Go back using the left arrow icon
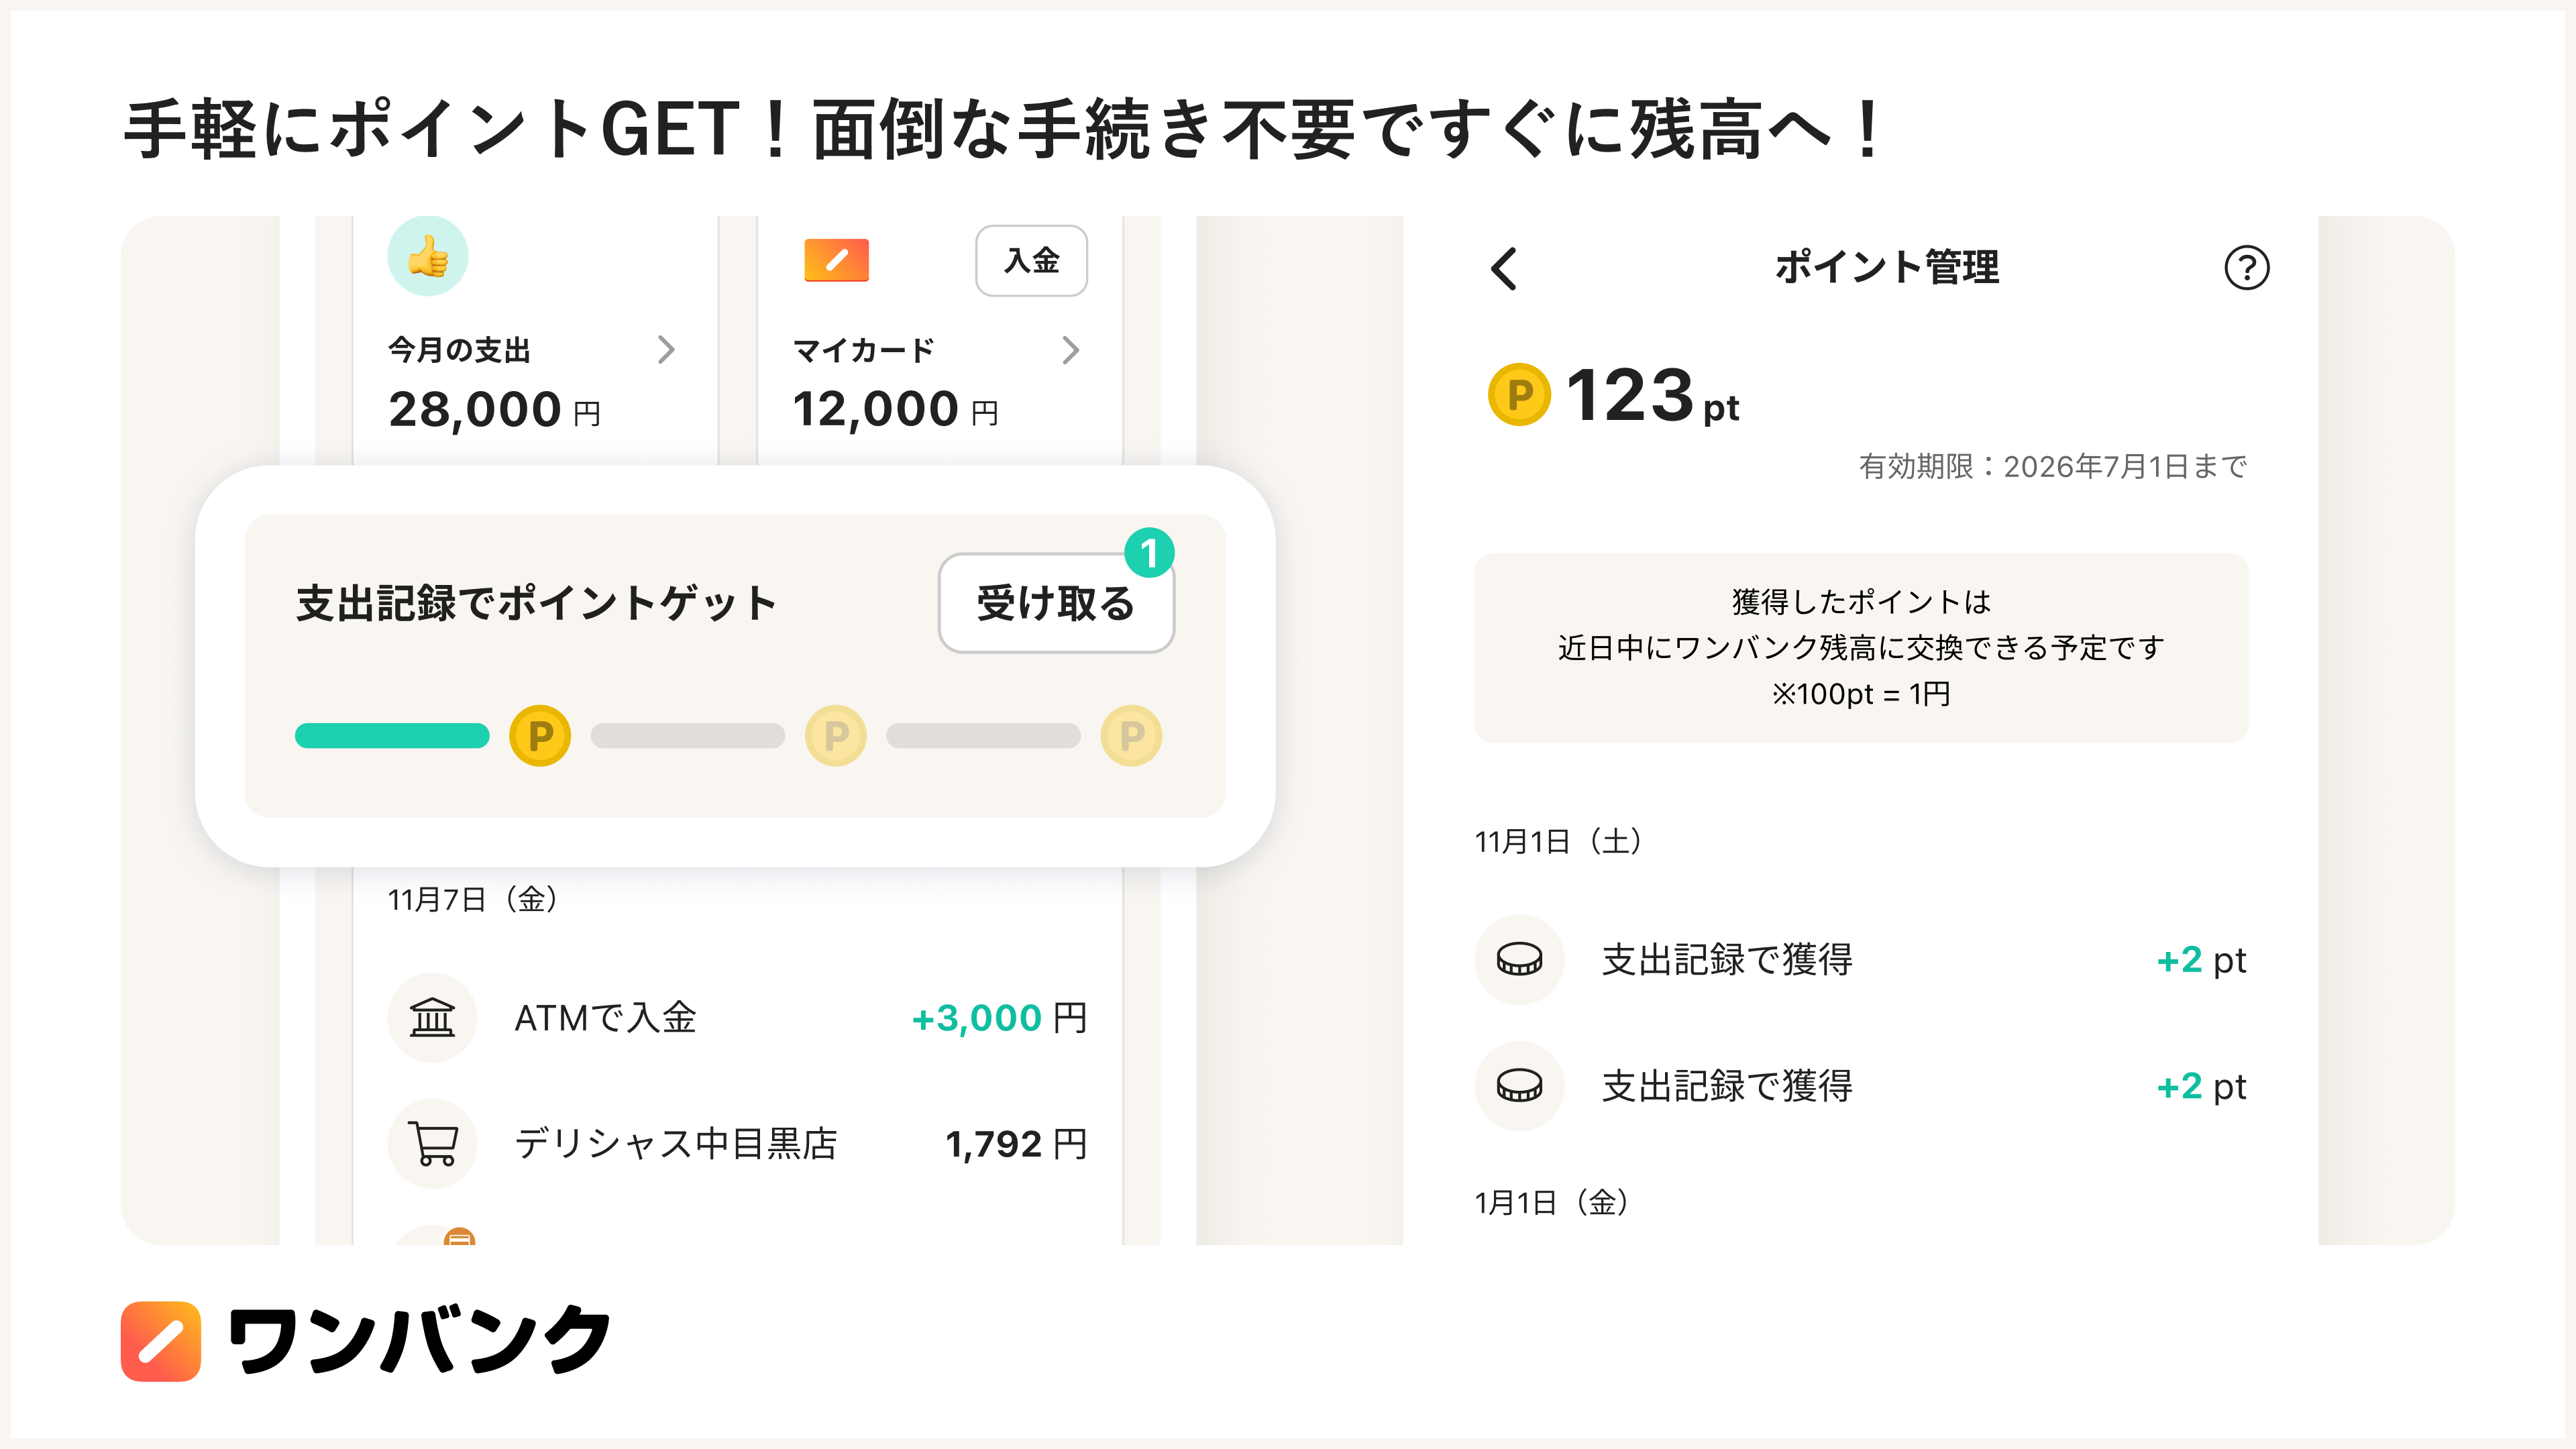 1503,268
